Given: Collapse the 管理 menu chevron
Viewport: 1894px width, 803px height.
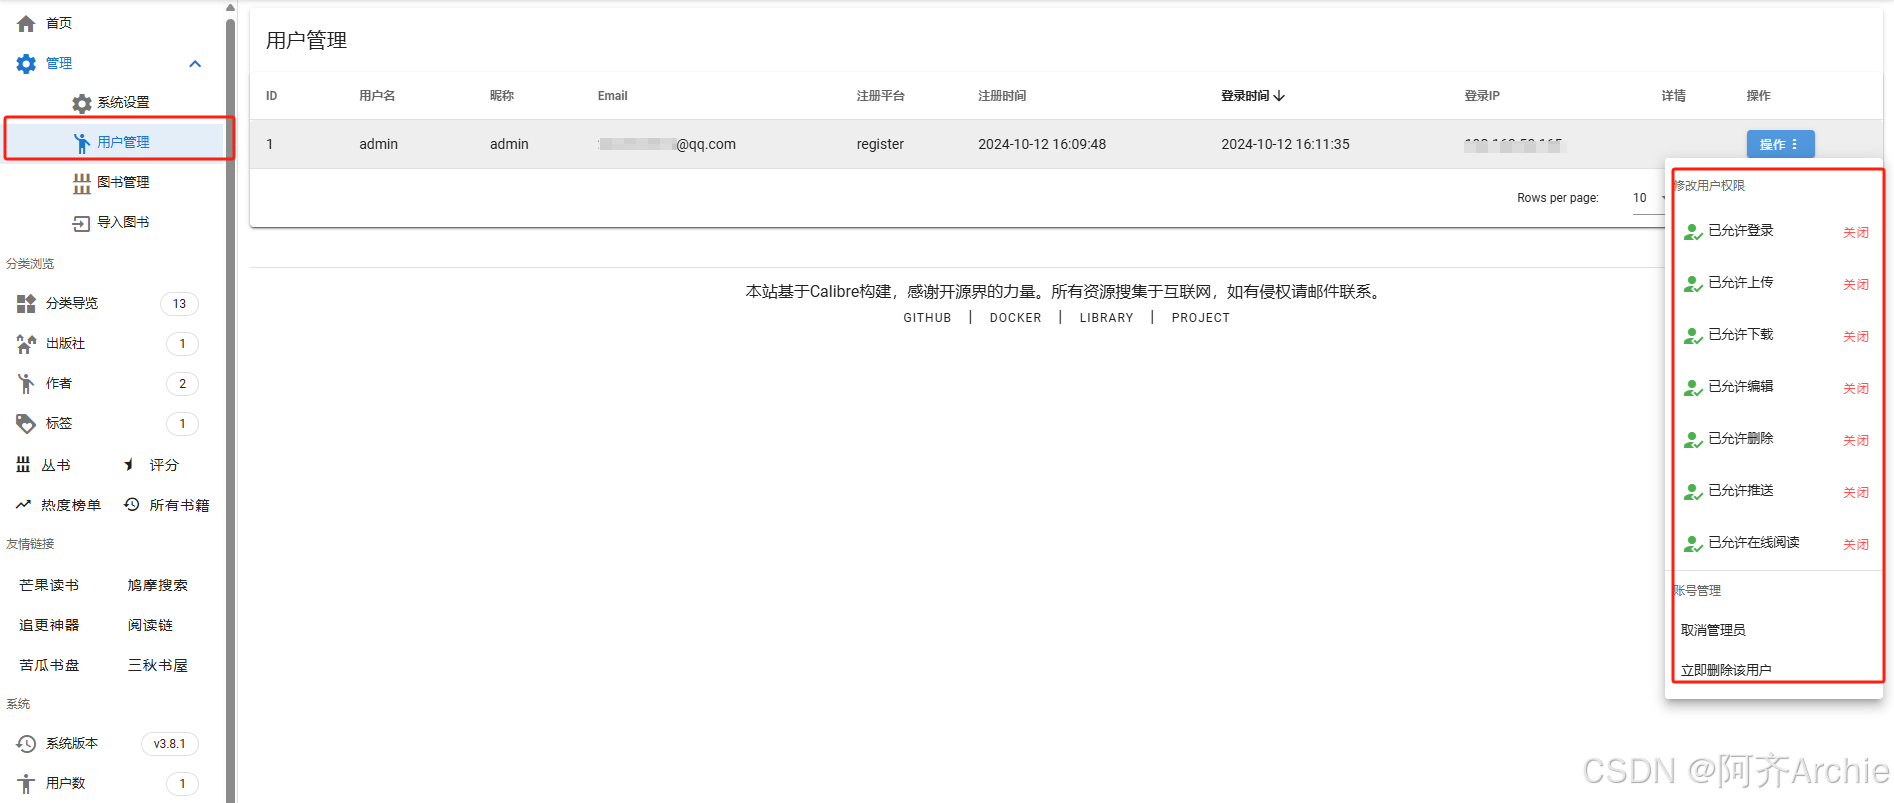Looking at the screenshot, I should pyautogui.click(x=195, y=64).
